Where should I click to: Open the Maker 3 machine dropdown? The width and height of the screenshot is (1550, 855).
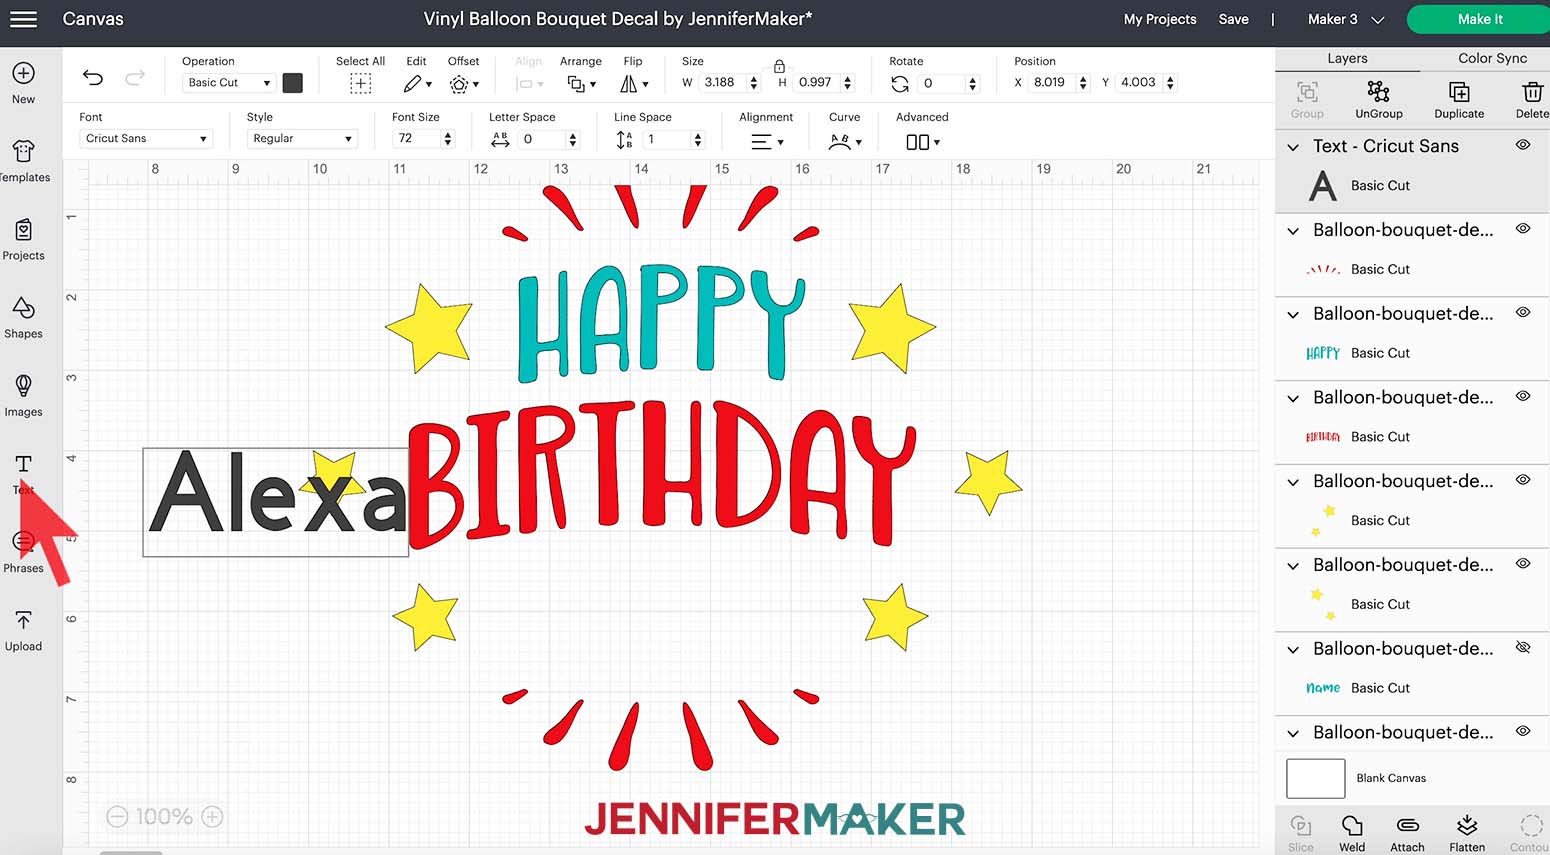click(x=1345, y=19)
